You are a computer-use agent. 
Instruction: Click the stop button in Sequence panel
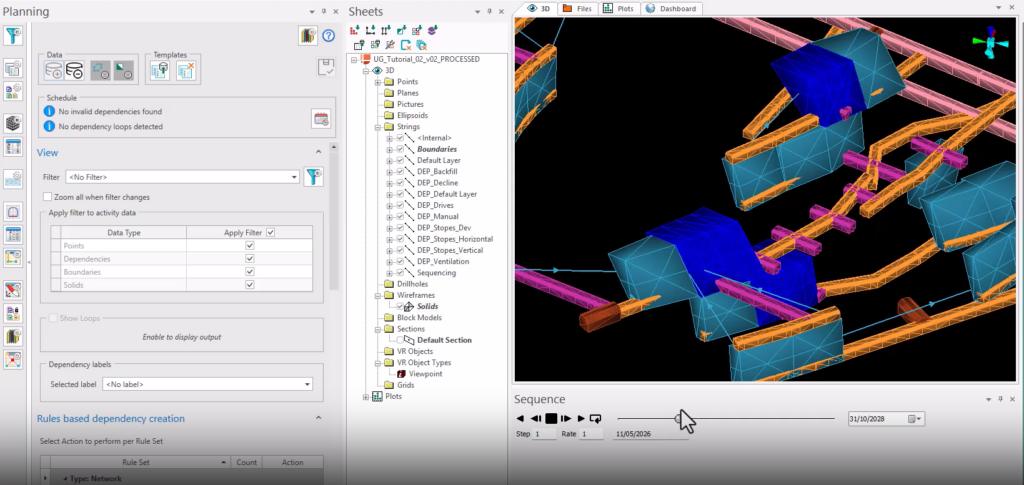pos(551,418)
